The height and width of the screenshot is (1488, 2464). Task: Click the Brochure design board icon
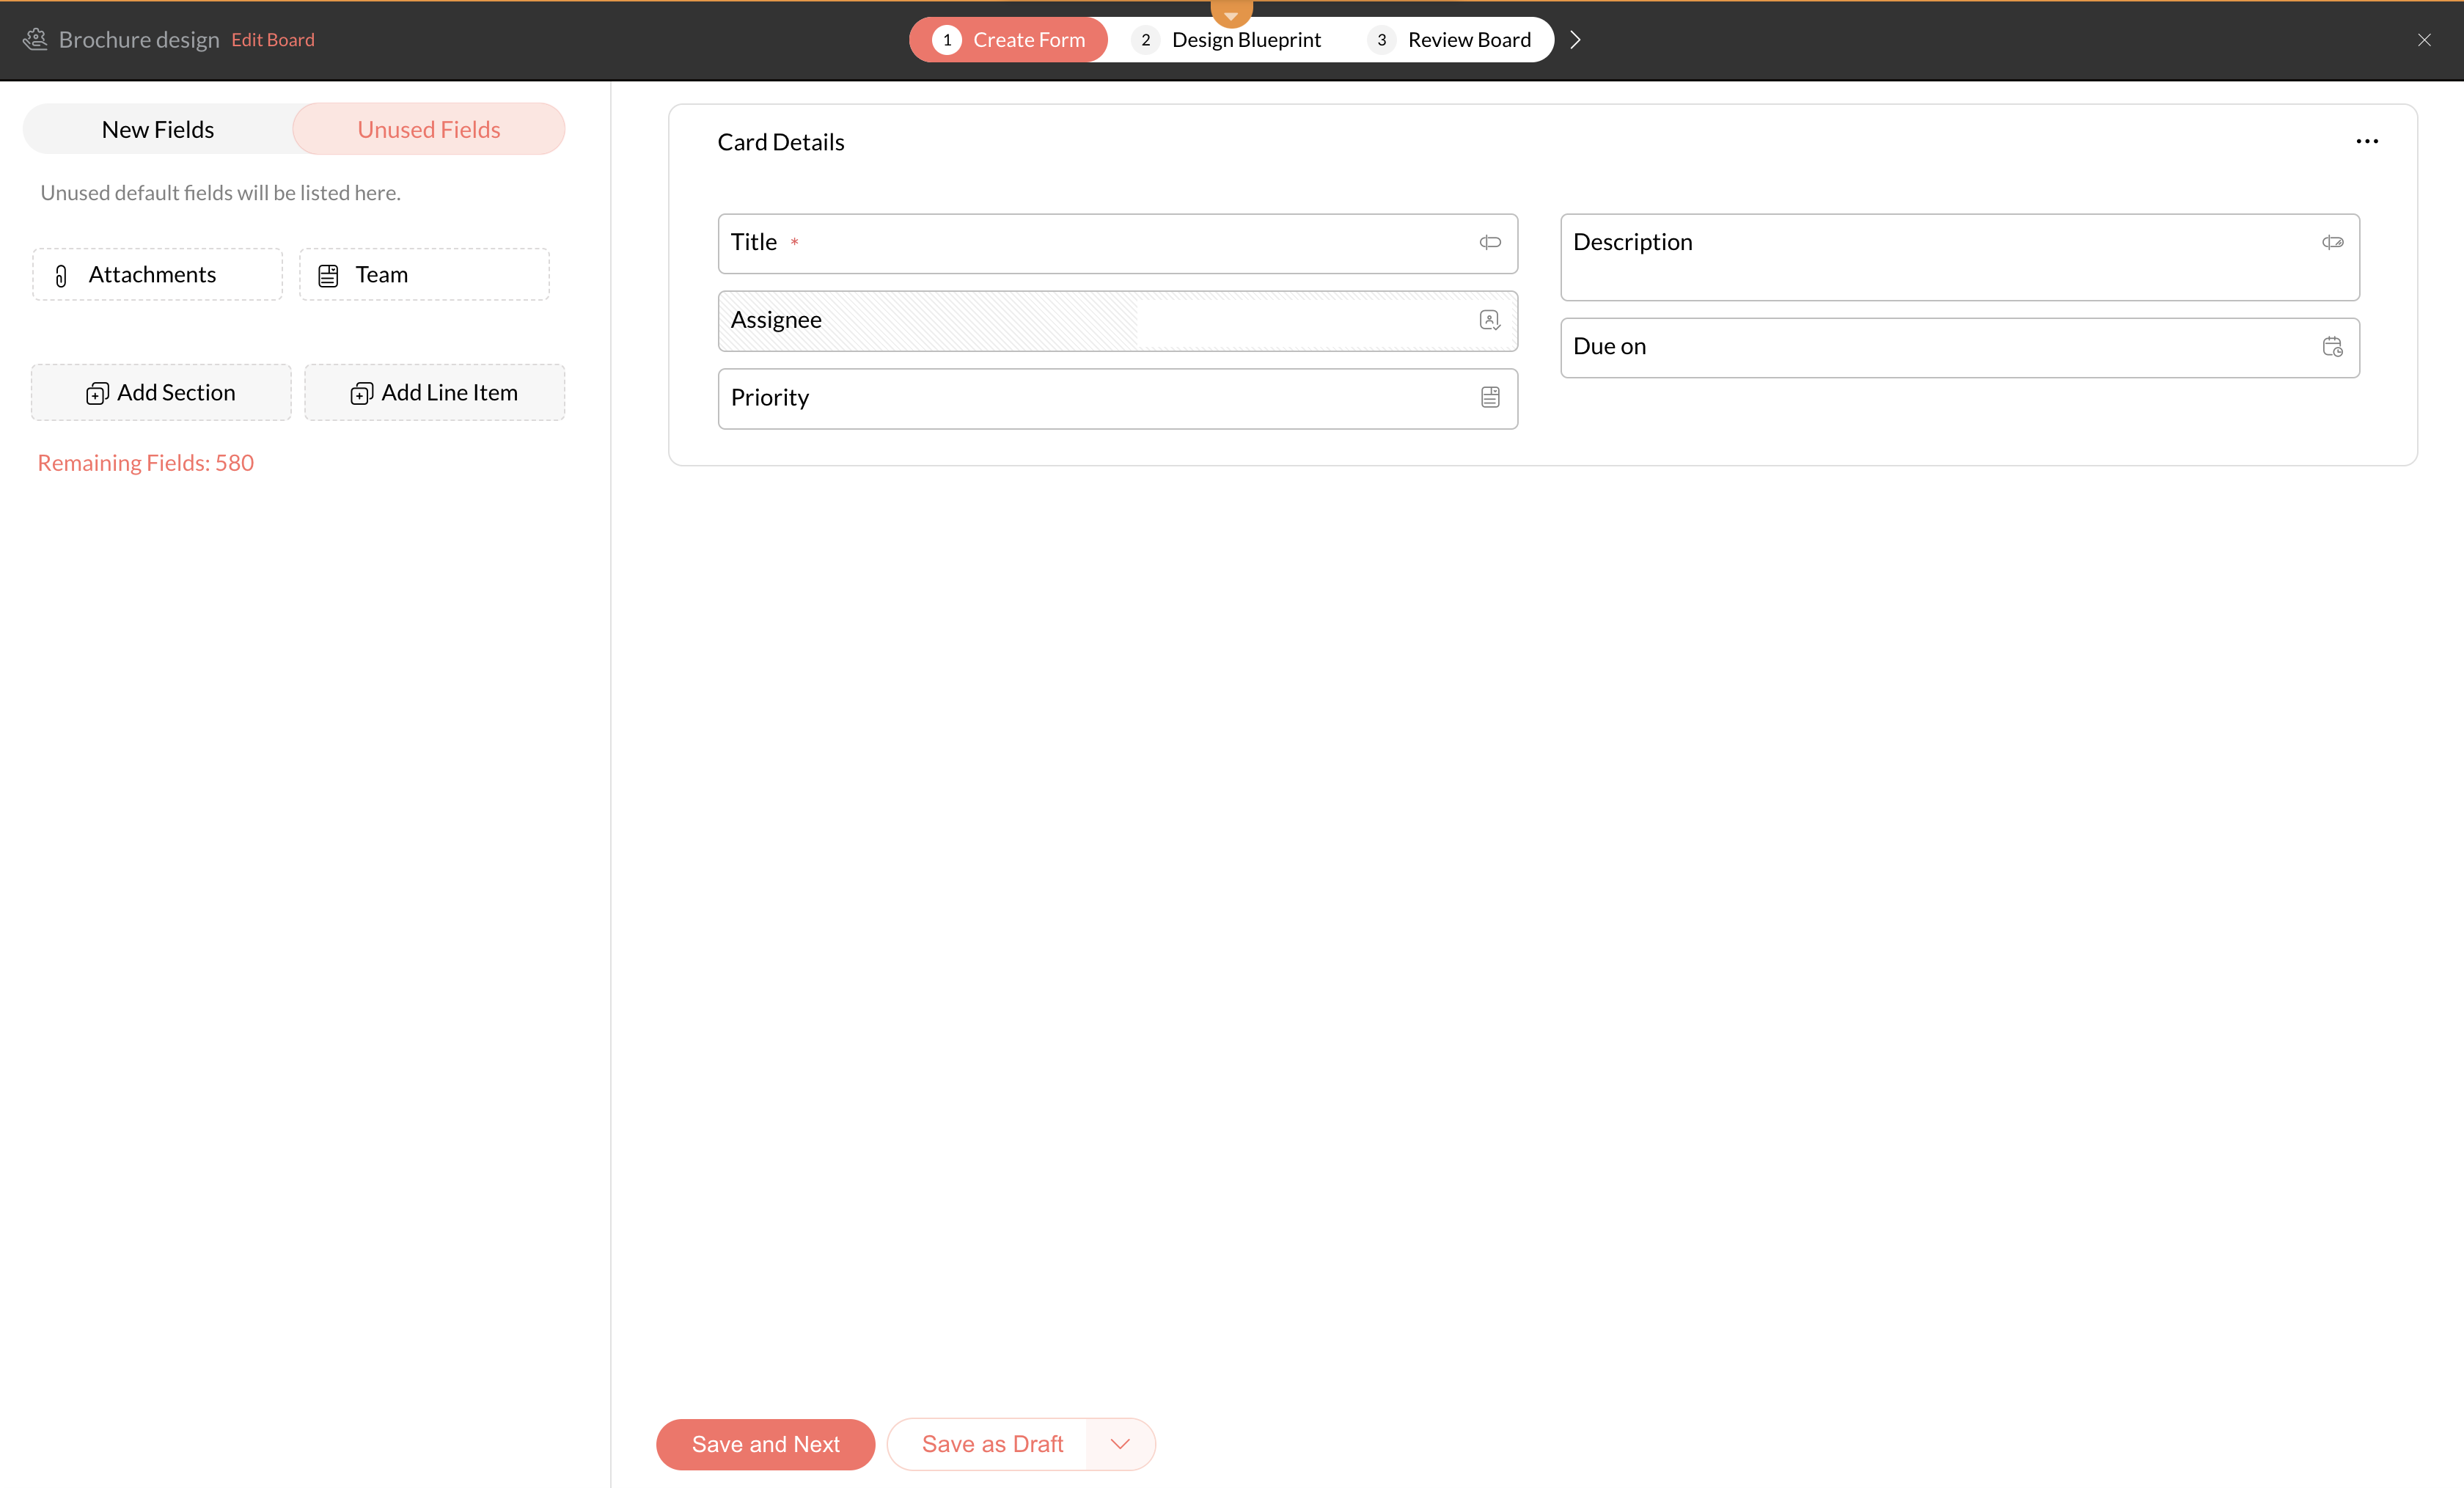[x=36, y=39]
